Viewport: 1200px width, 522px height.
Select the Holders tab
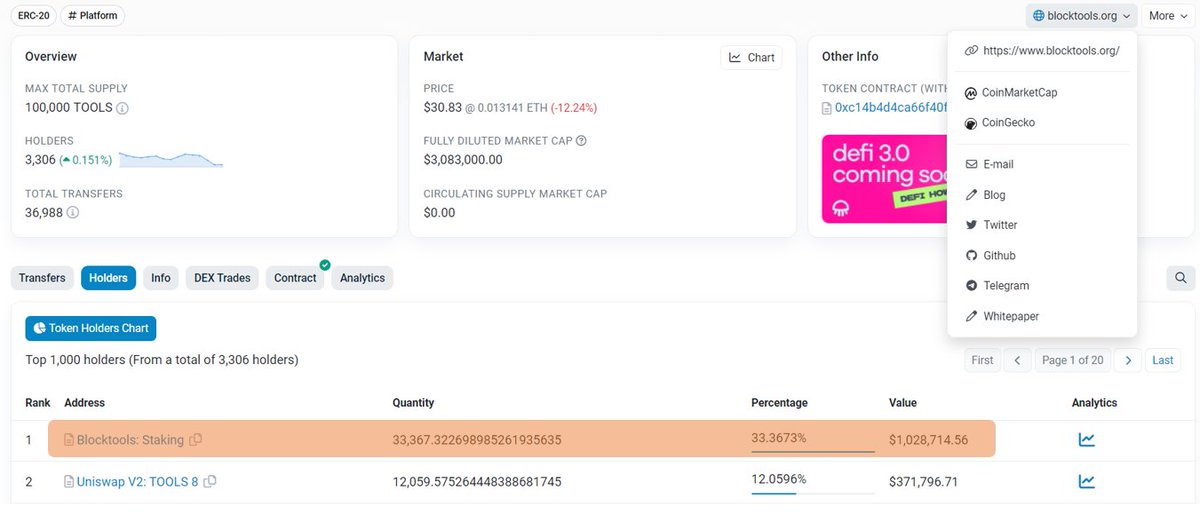(108, 278)
